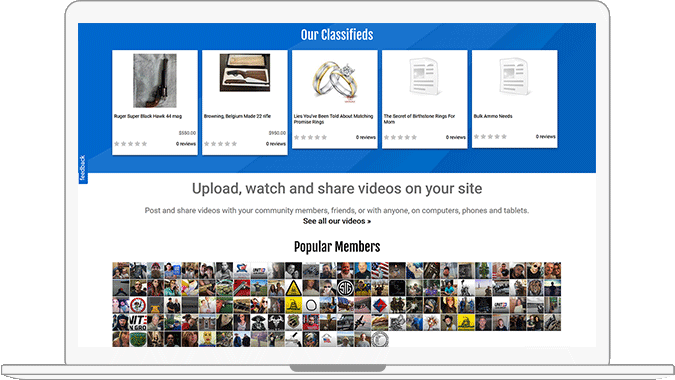Open the yellow warning triangle member avatar
Image resolution: width=675 pixels, height=380 pixels.
(293, 288)
